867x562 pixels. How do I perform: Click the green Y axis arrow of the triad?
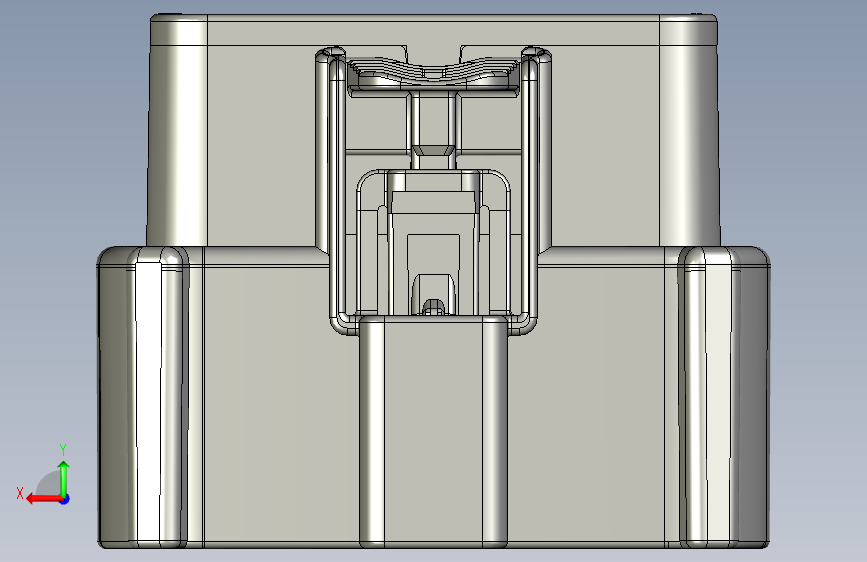point(64,479)
